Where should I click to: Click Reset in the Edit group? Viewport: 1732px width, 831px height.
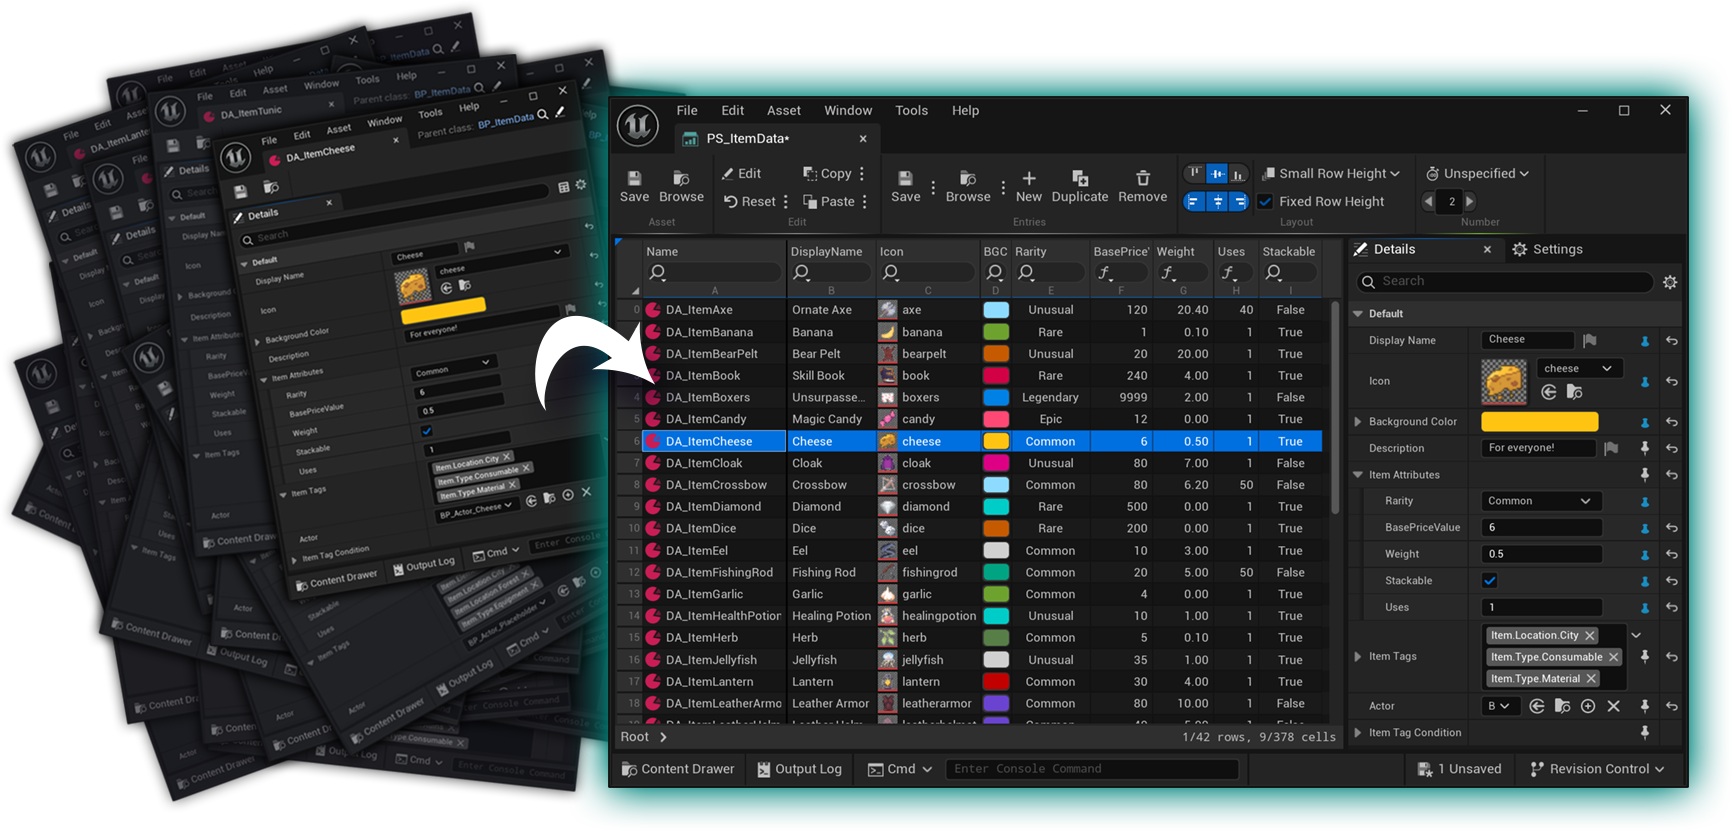point(749,201)
